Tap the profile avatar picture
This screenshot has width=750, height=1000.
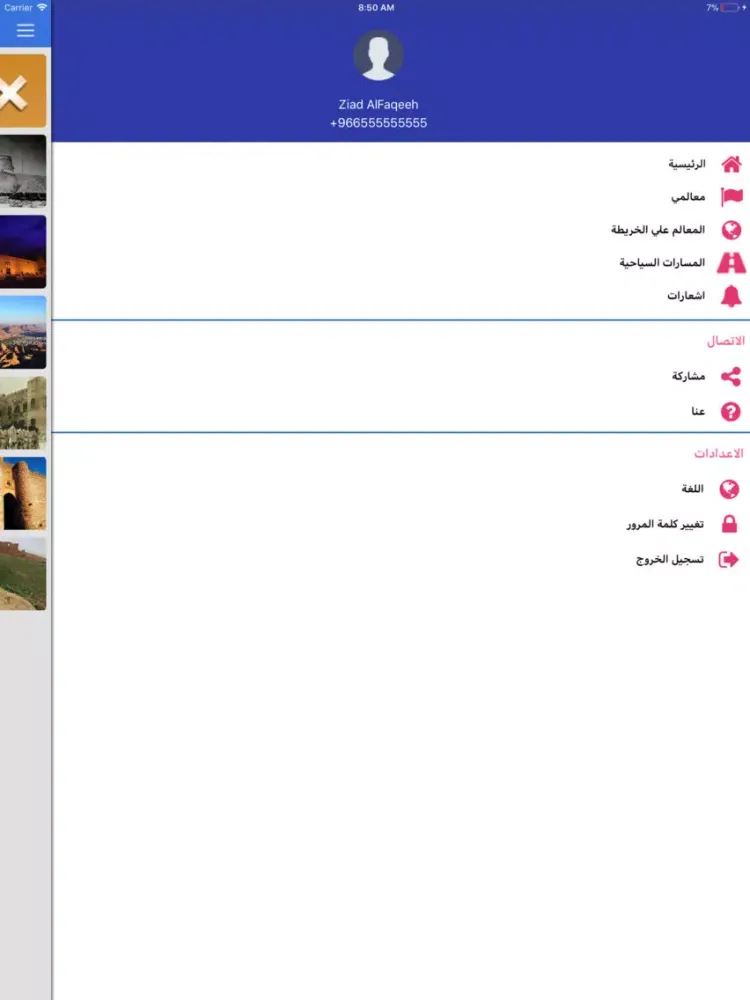pyautogui.click(x=378, y=55)
